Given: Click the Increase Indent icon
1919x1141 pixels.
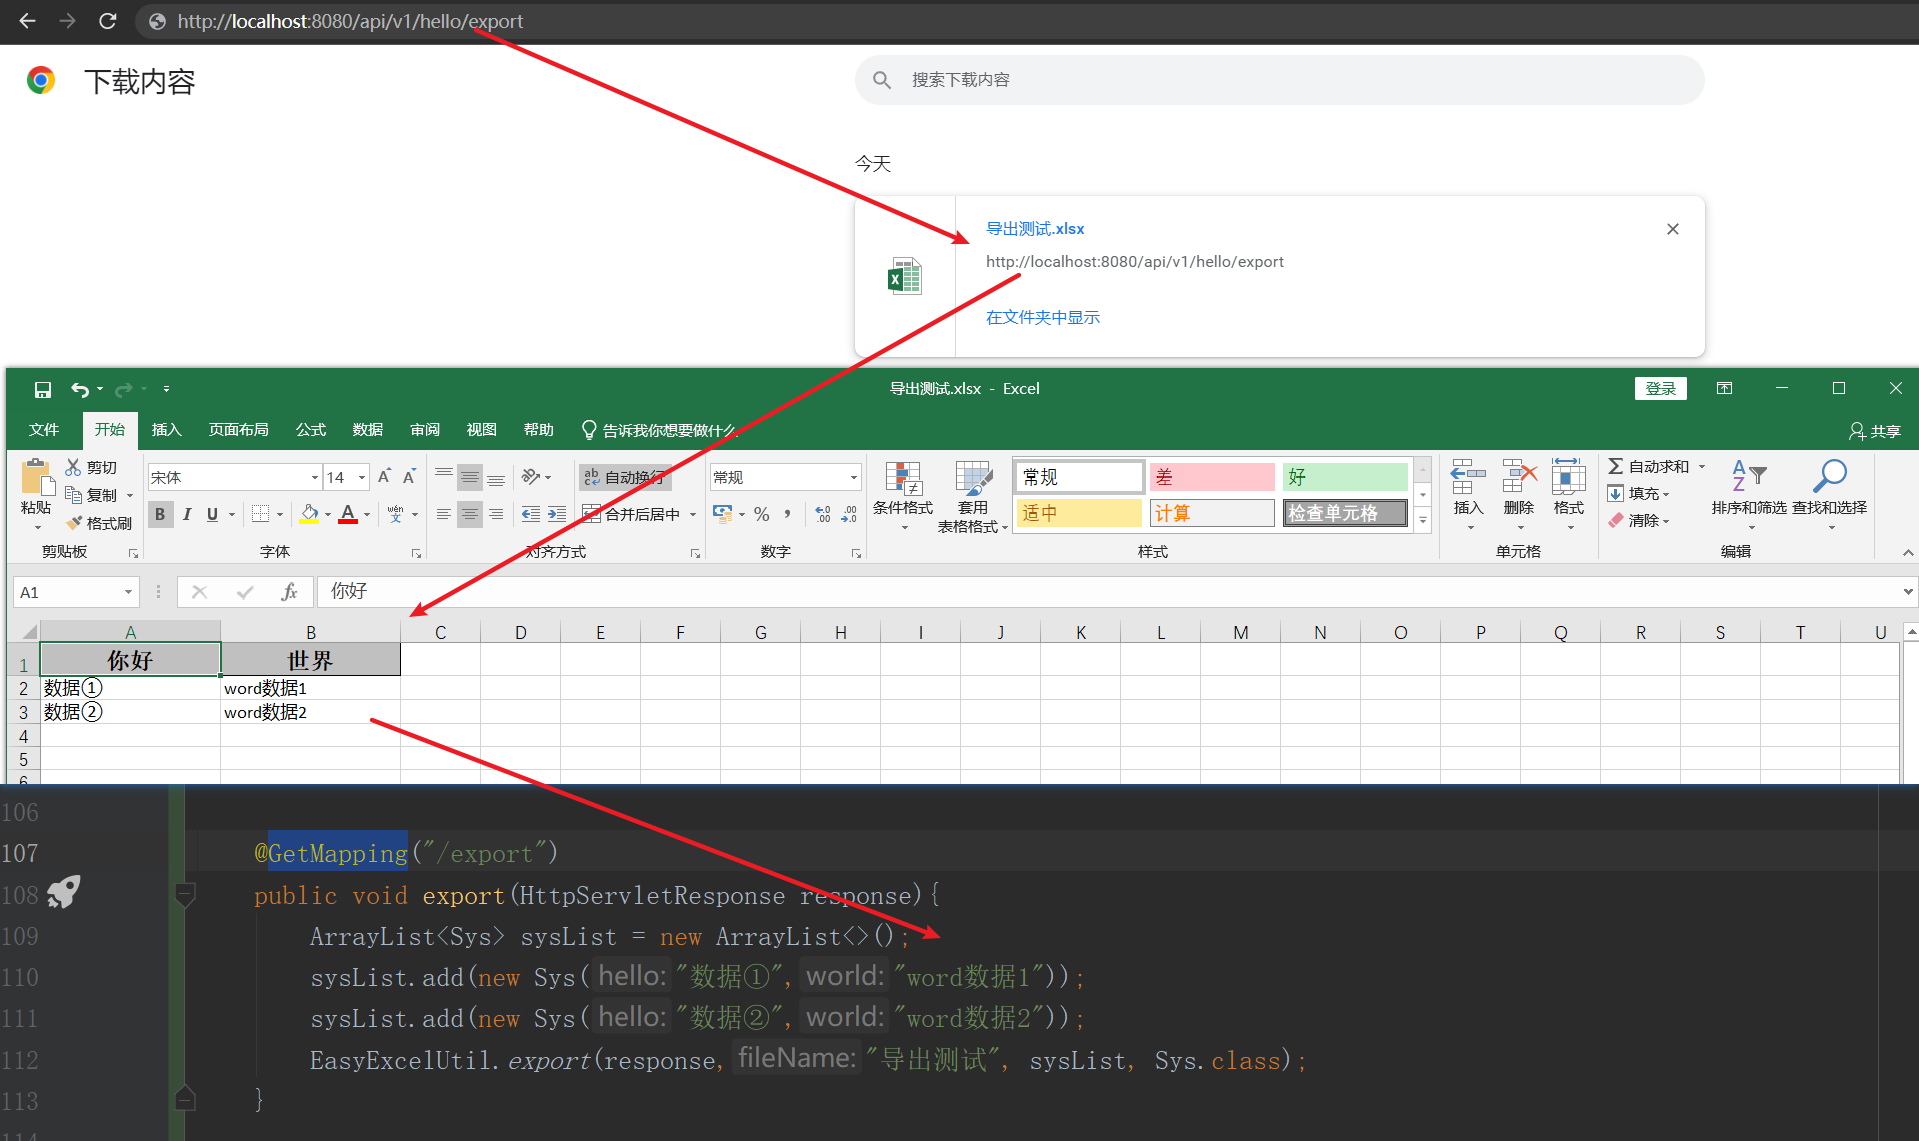Looking at the screenshot, I should click(x=557, y=514).
